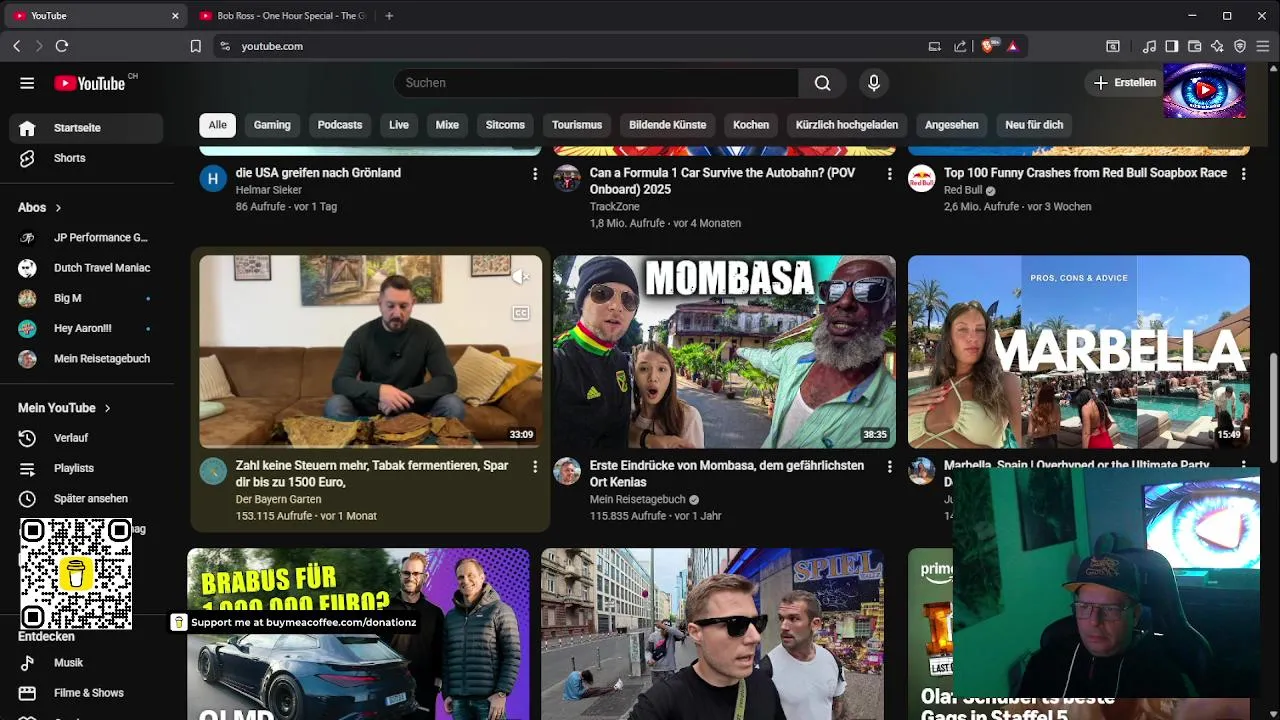Viewport: 1280px width, 720px height.
Task: Open Red Bull channel name link
Action: (963, 190)
